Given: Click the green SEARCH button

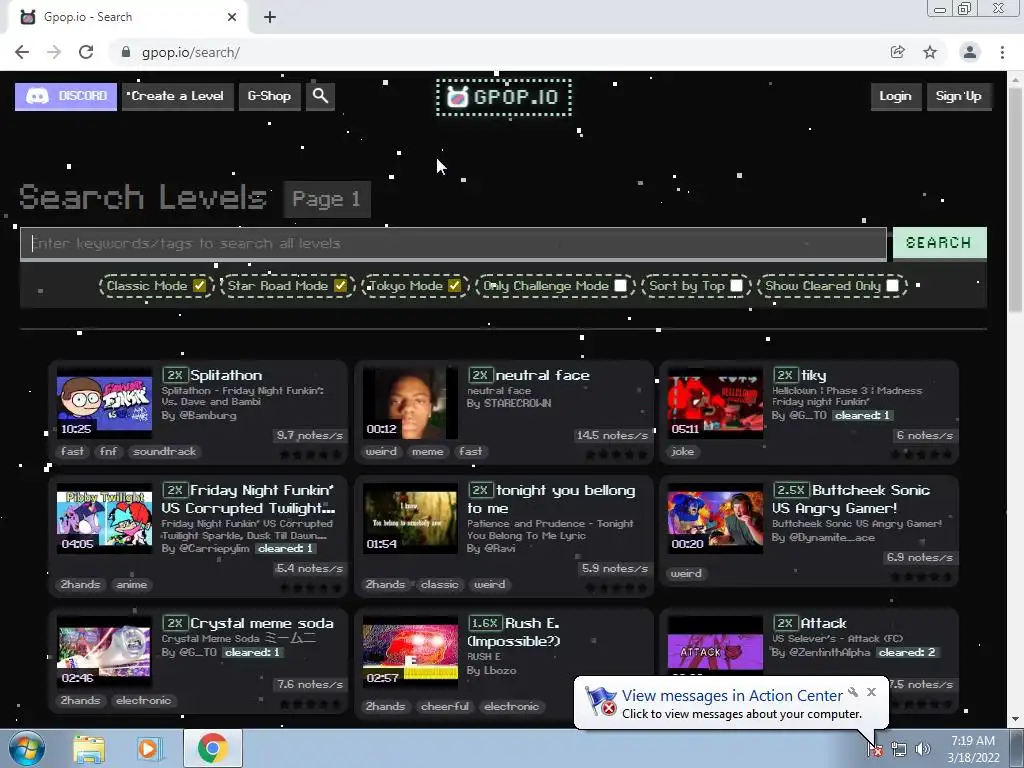Looking at the screenshot, I should pyautogui.click(x=939, y=243).
